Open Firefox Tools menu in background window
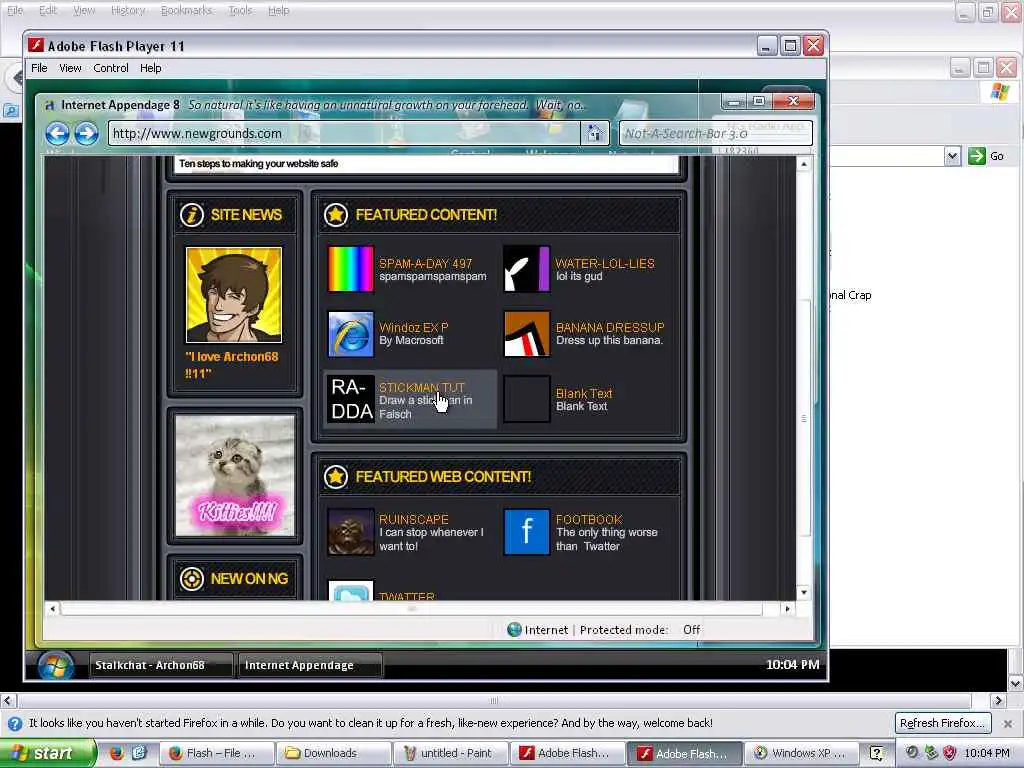 tap(240, 10)
